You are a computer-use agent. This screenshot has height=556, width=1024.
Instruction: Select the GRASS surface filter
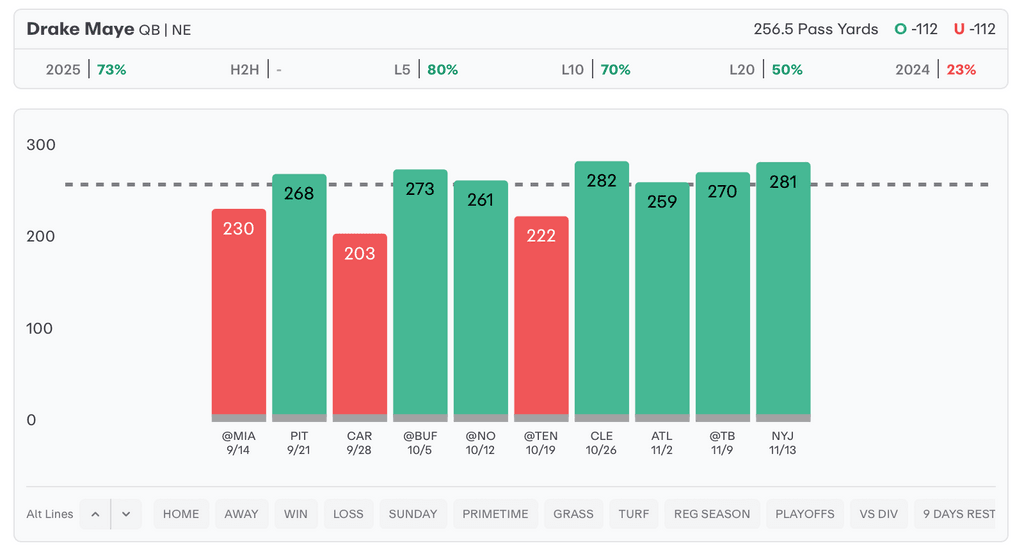pos(574,514)
